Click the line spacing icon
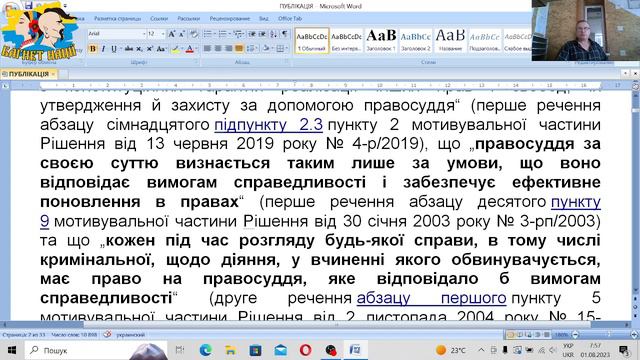Viewport: 640px width, 360px height. (x=251, y=49)
